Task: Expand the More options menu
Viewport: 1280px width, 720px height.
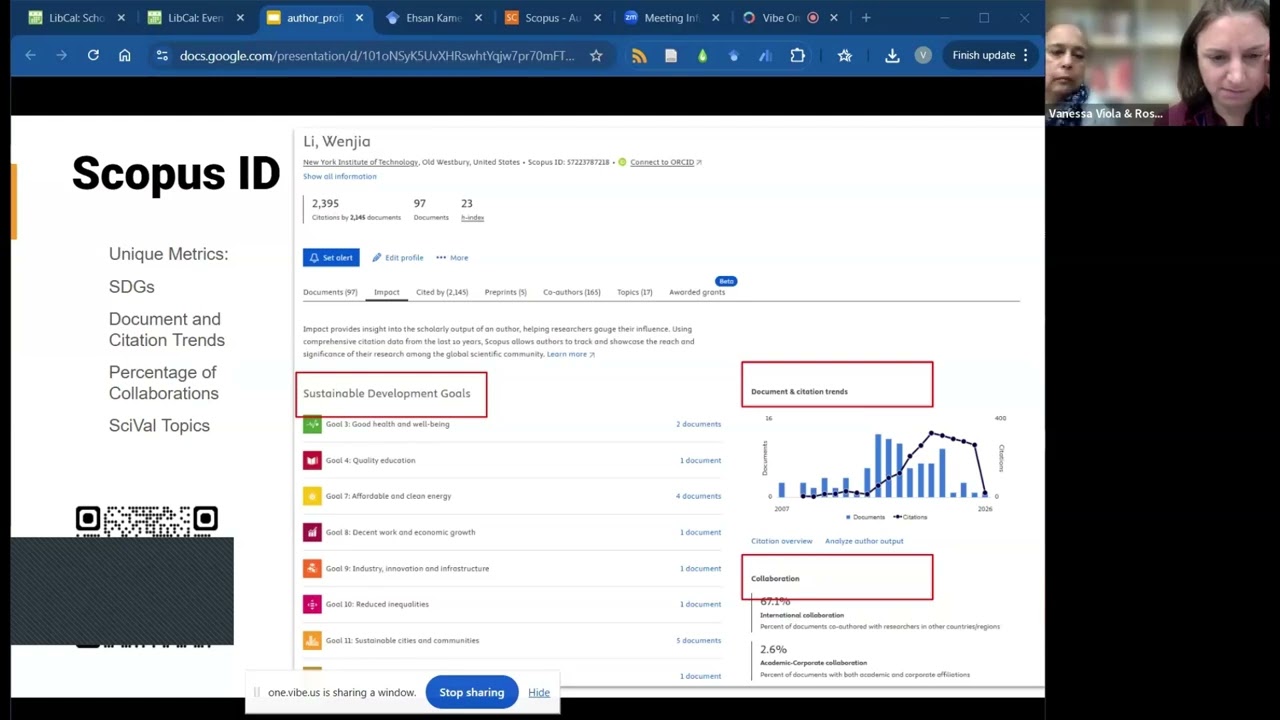Action: (x=452, y=258)
